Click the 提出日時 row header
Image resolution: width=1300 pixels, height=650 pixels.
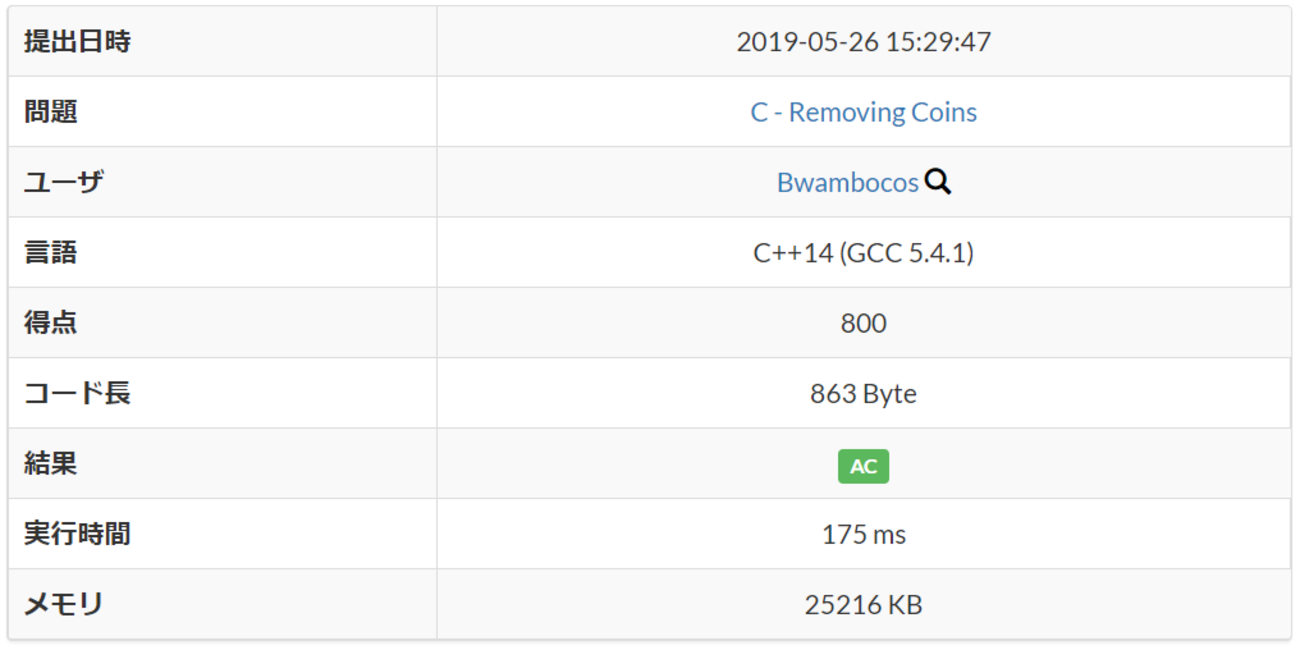point(77,42)
